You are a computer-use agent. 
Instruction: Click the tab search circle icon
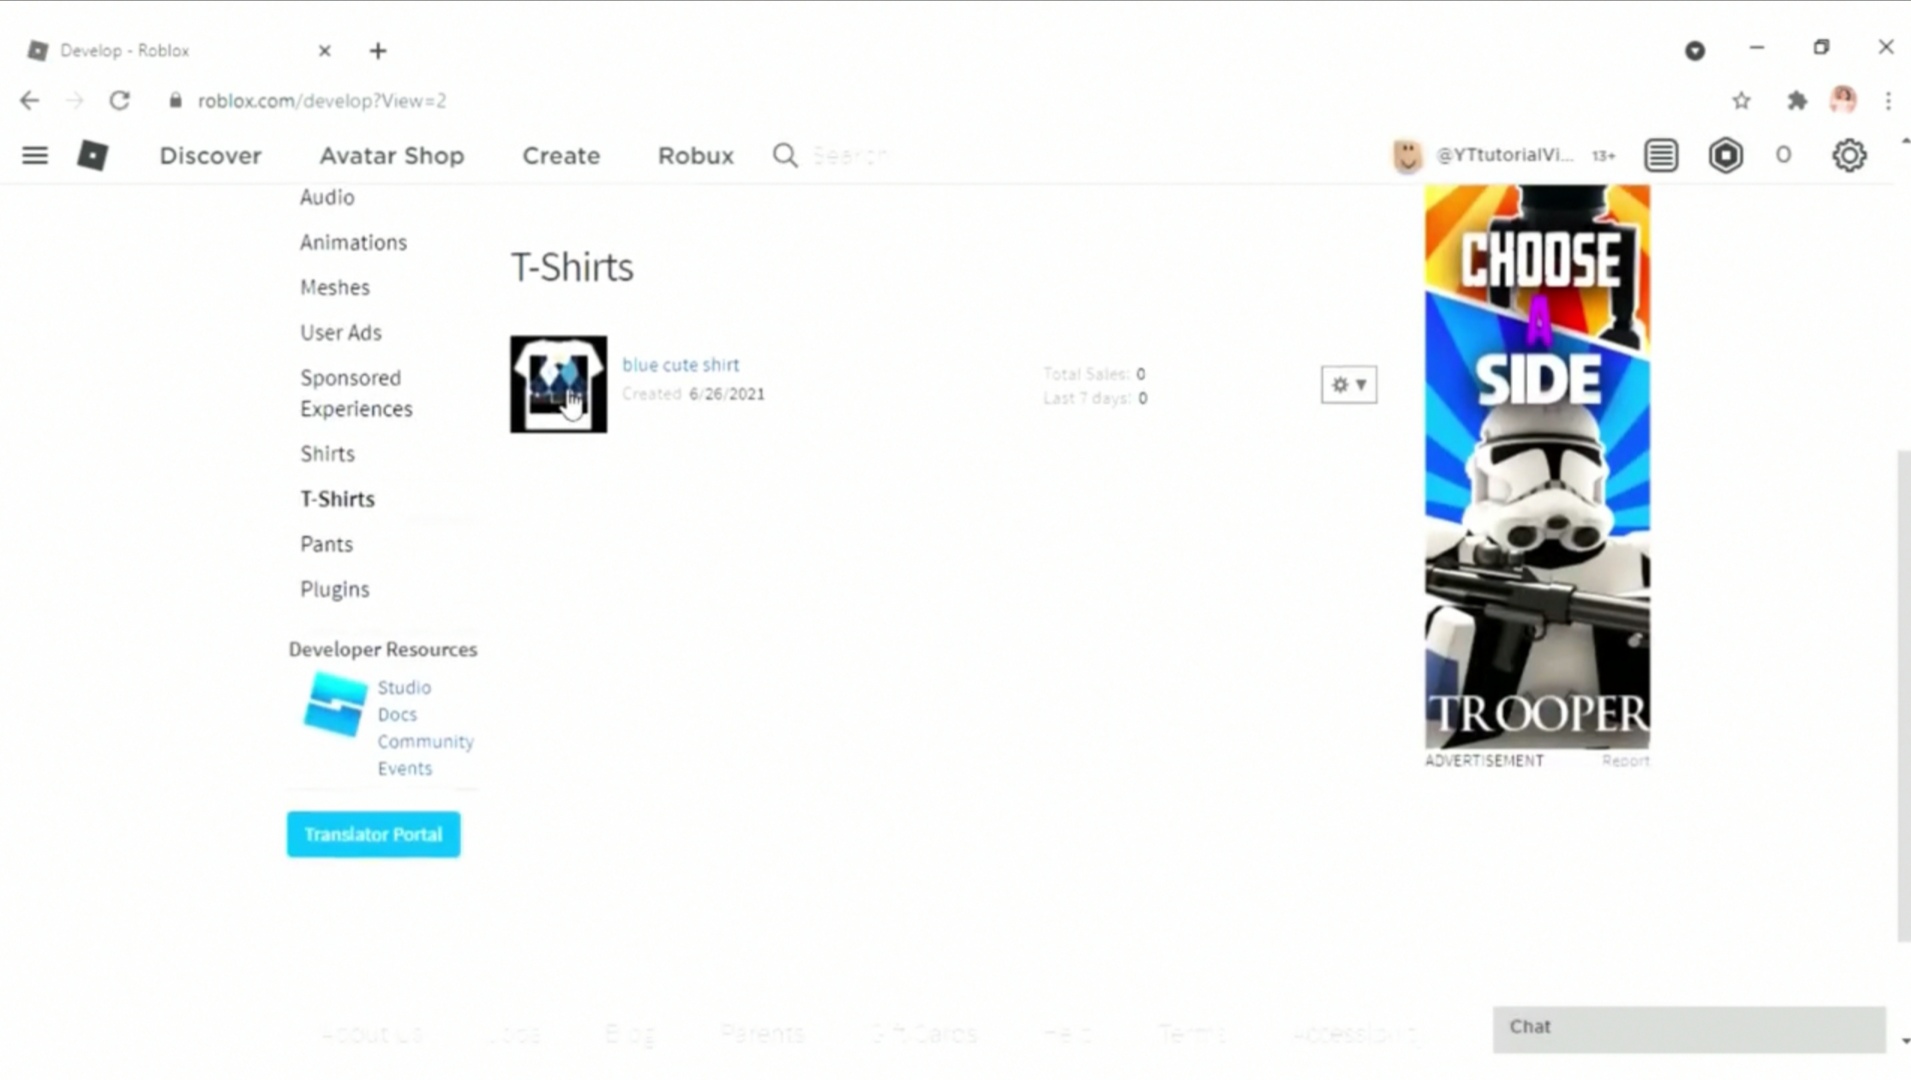pyautogui.click(x=1695, y=50)
